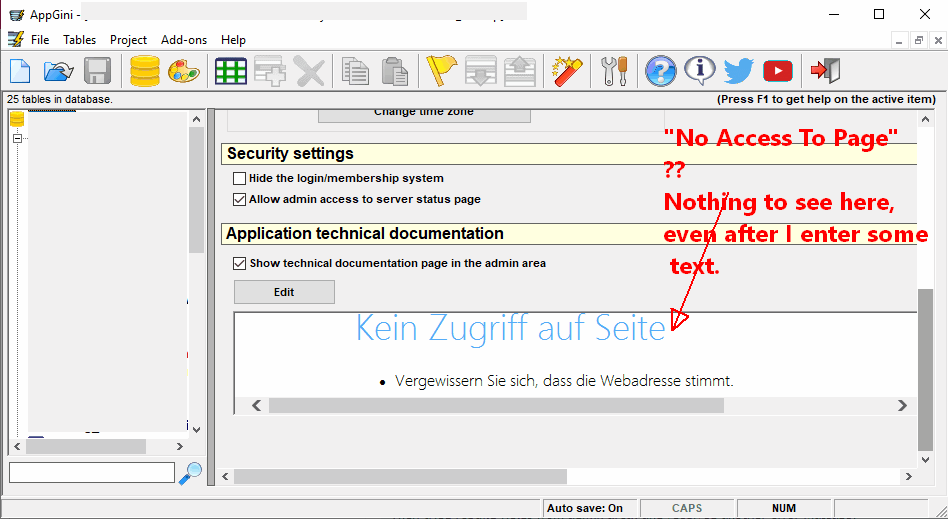Click settings panel scroll up arrow
948x519 pixels.
926,119
